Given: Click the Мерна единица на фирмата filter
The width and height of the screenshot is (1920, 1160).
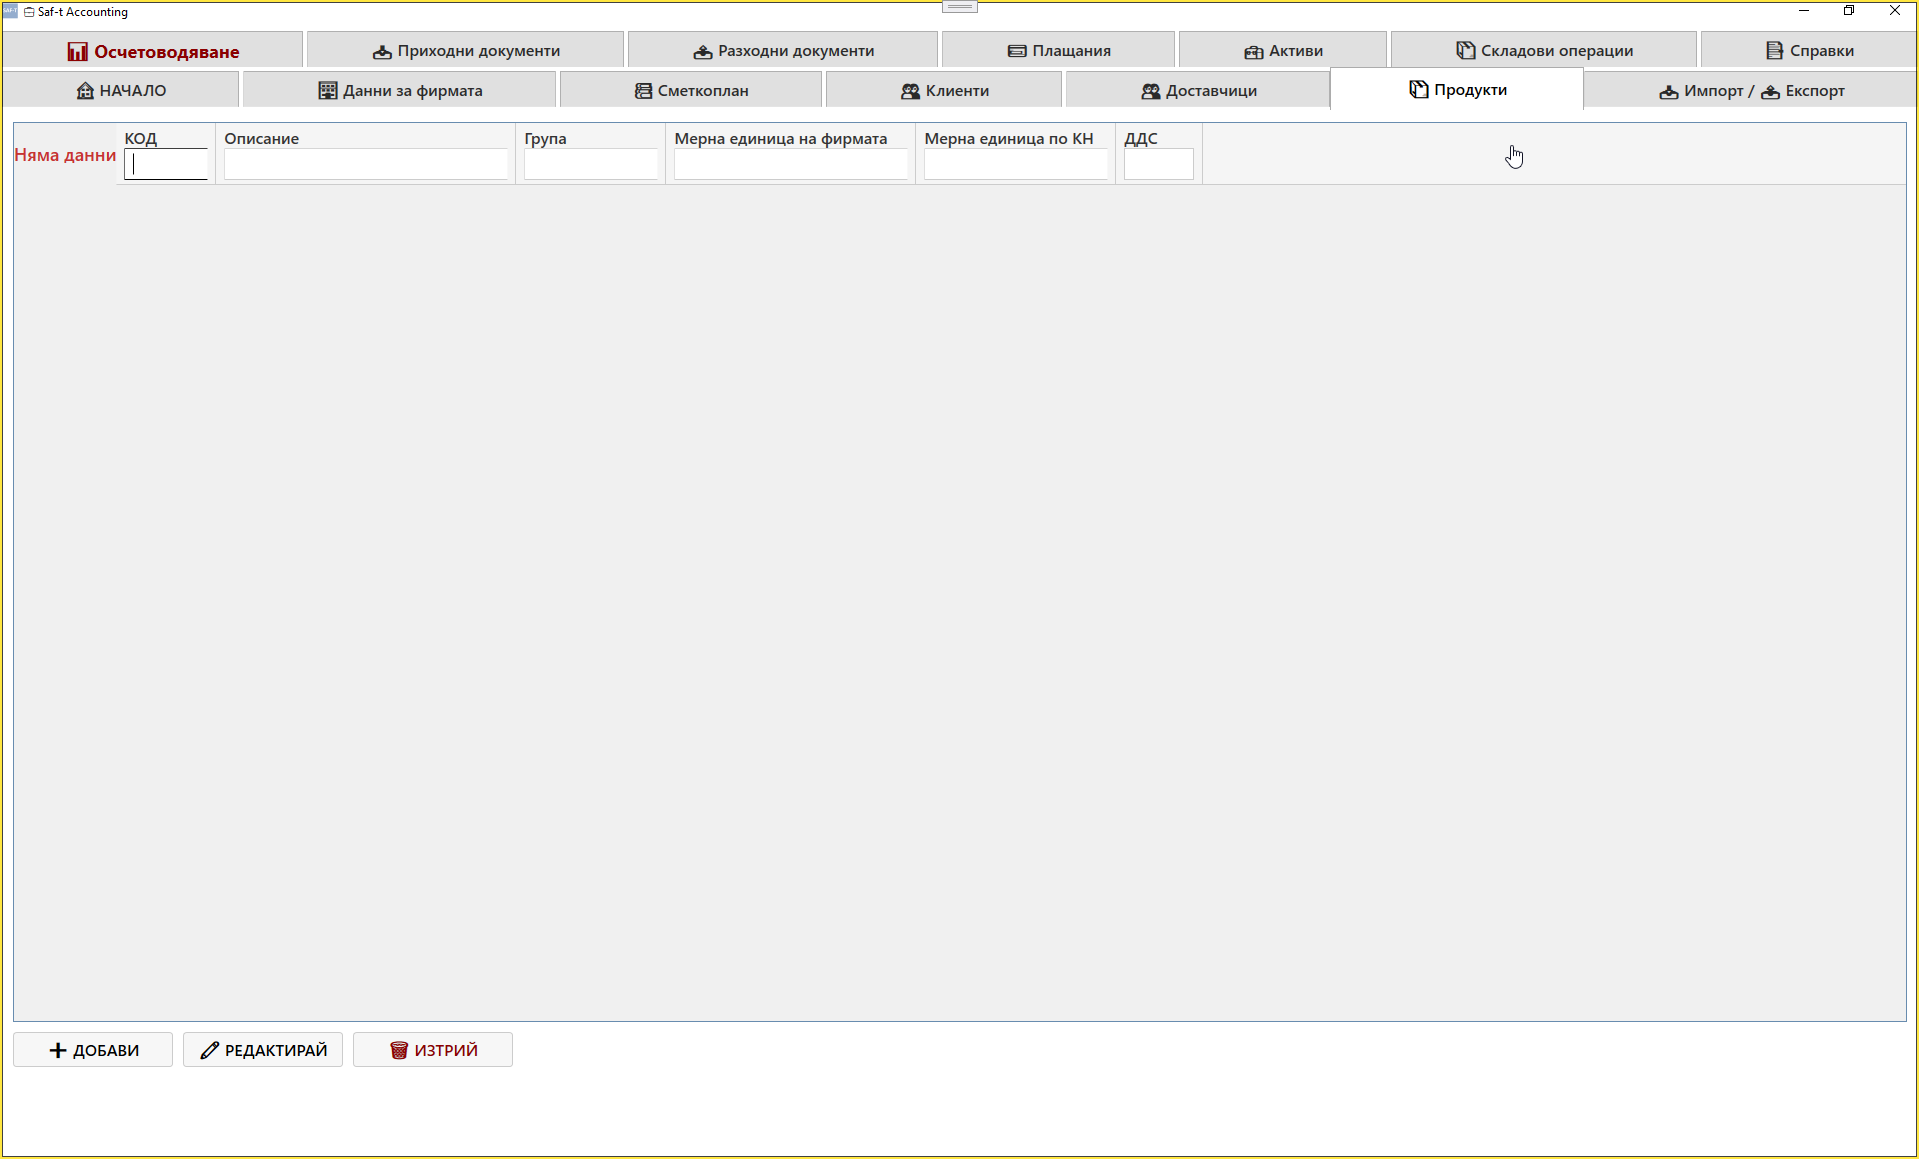Looking at the screenshot, I should tap(791, 164).
